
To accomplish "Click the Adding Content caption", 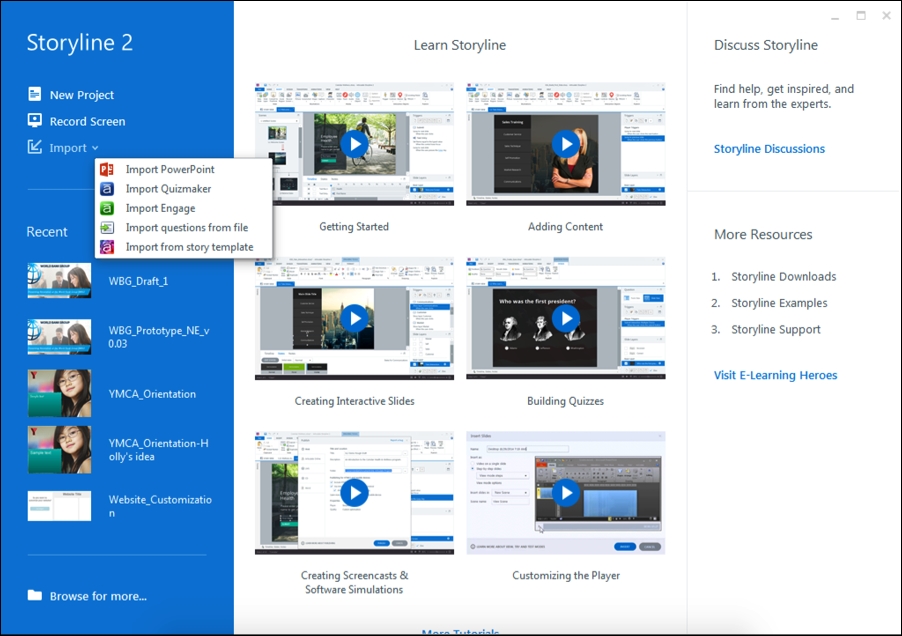I will coord(565,227).
